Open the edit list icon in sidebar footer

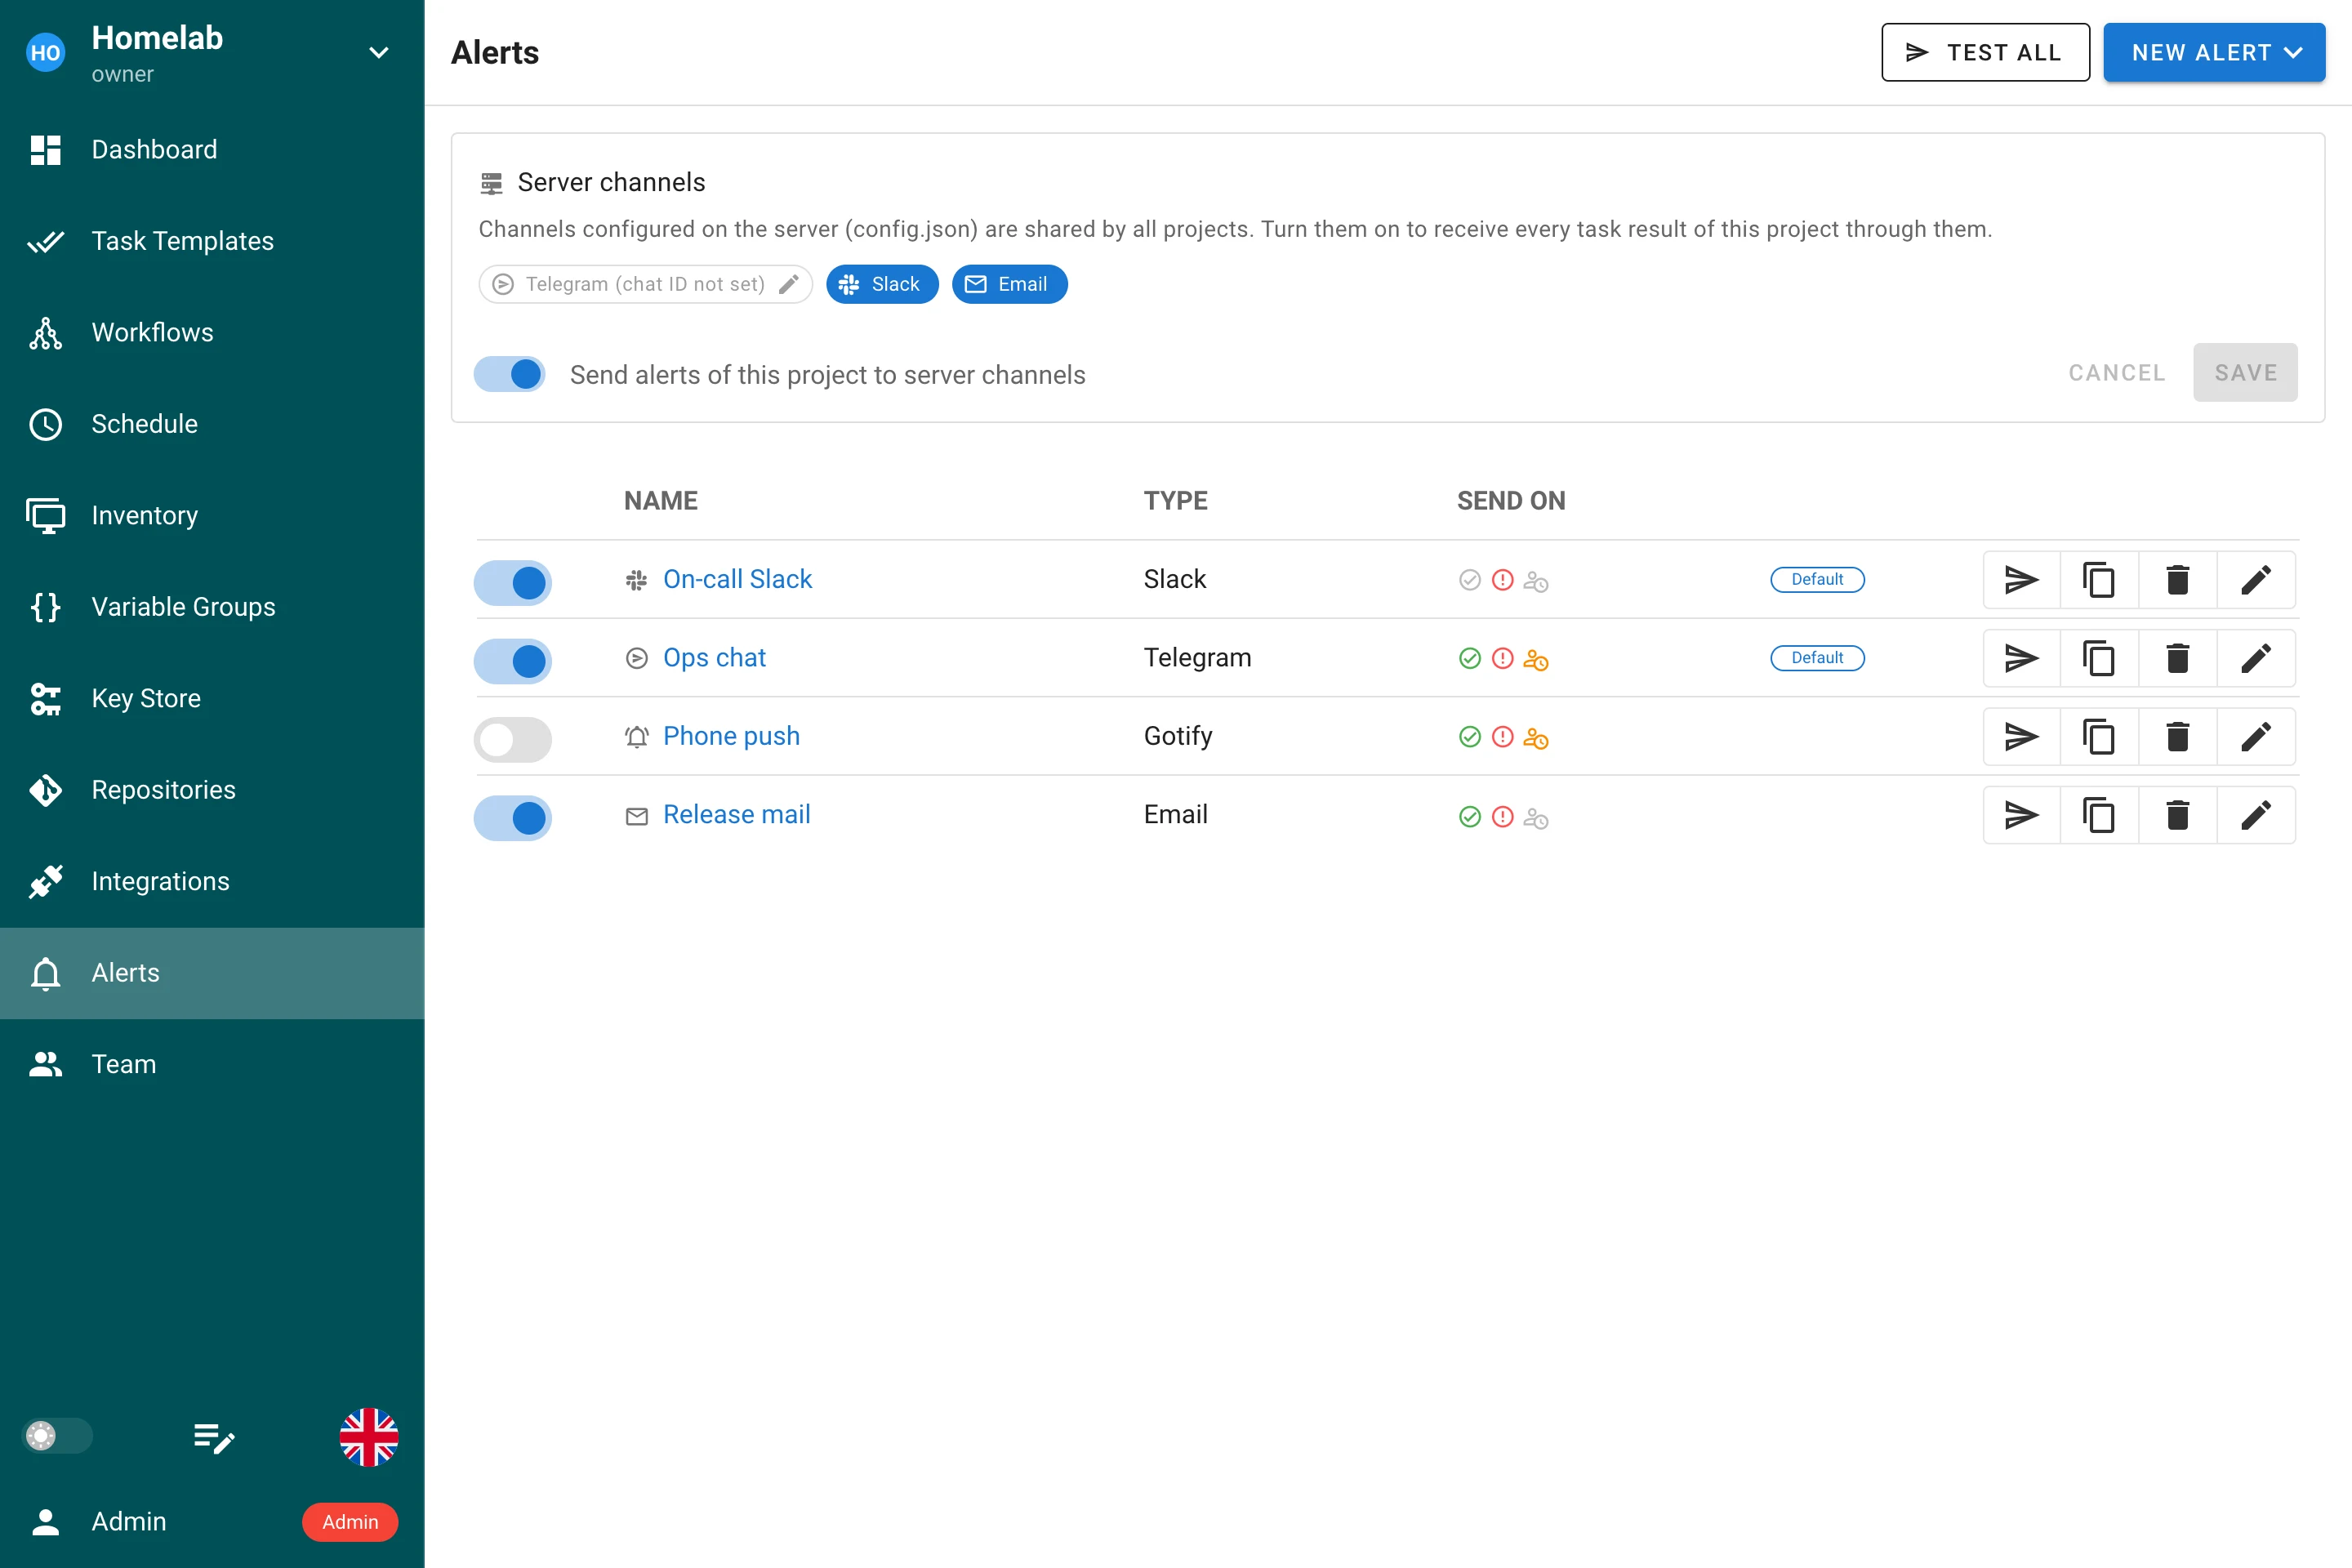(213, 1437)
